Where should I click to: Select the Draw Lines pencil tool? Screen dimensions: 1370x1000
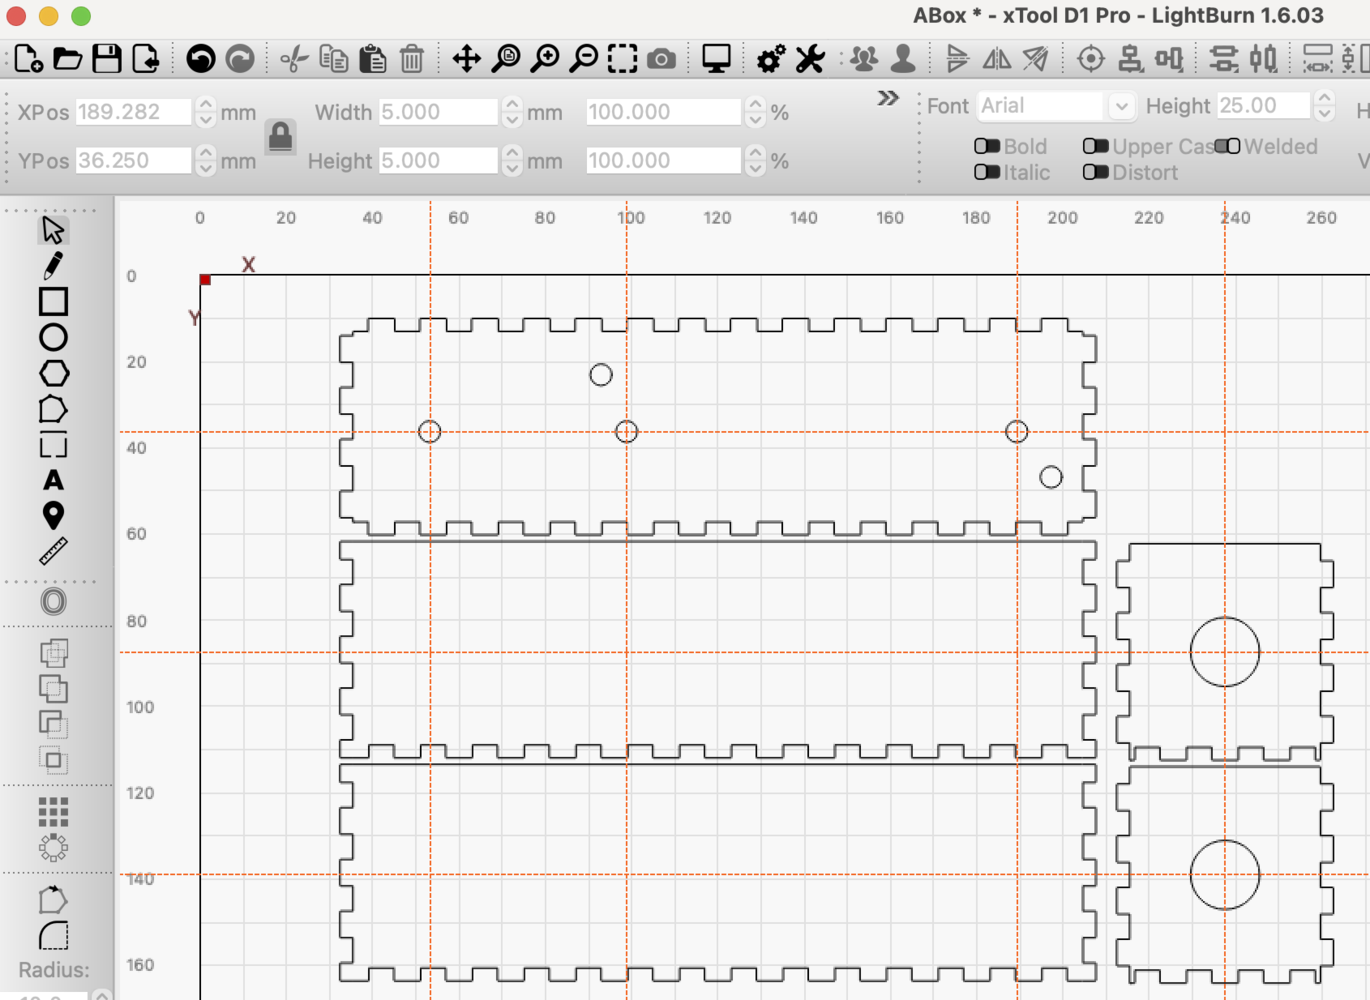(53, 266)
